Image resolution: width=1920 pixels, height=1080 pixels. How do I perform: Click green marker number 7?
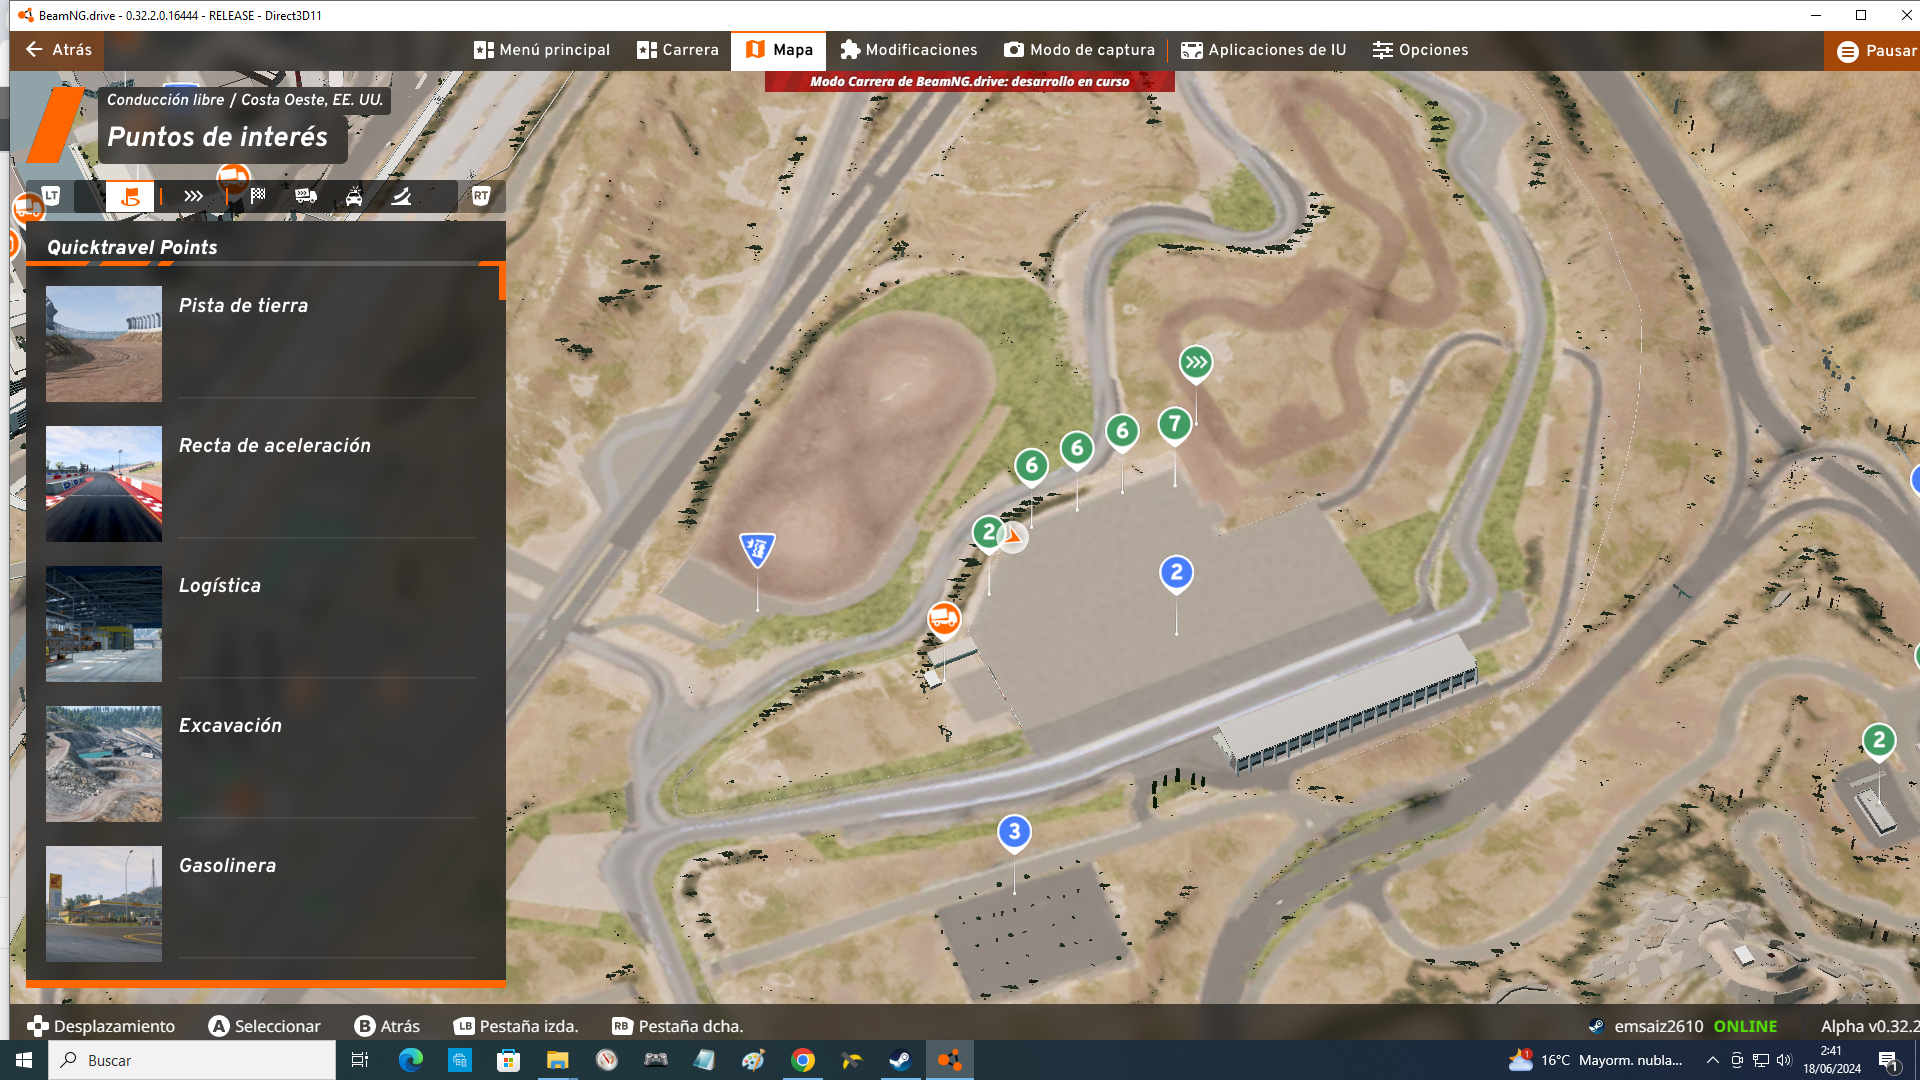click(1175, 424)
